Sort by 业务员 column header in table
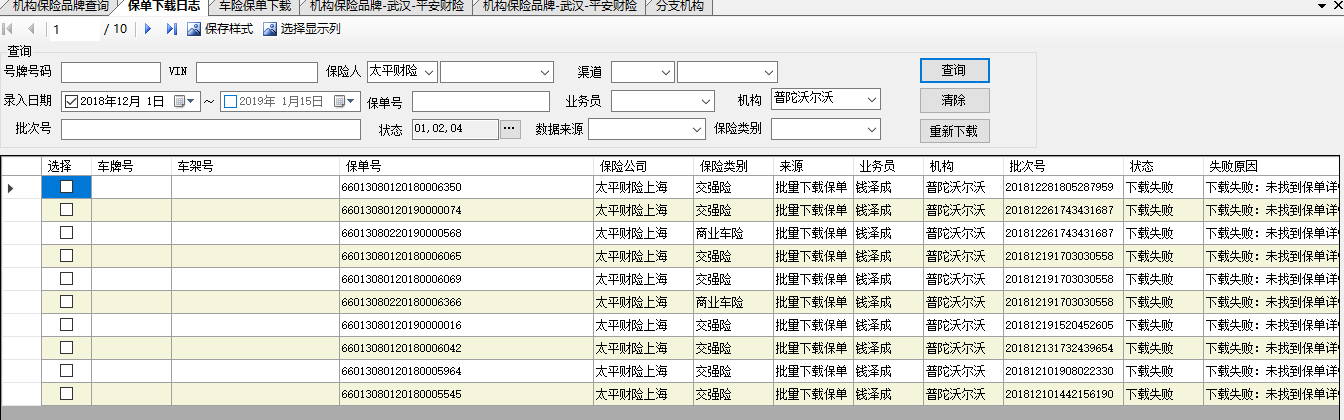 (x=888, y=166)
